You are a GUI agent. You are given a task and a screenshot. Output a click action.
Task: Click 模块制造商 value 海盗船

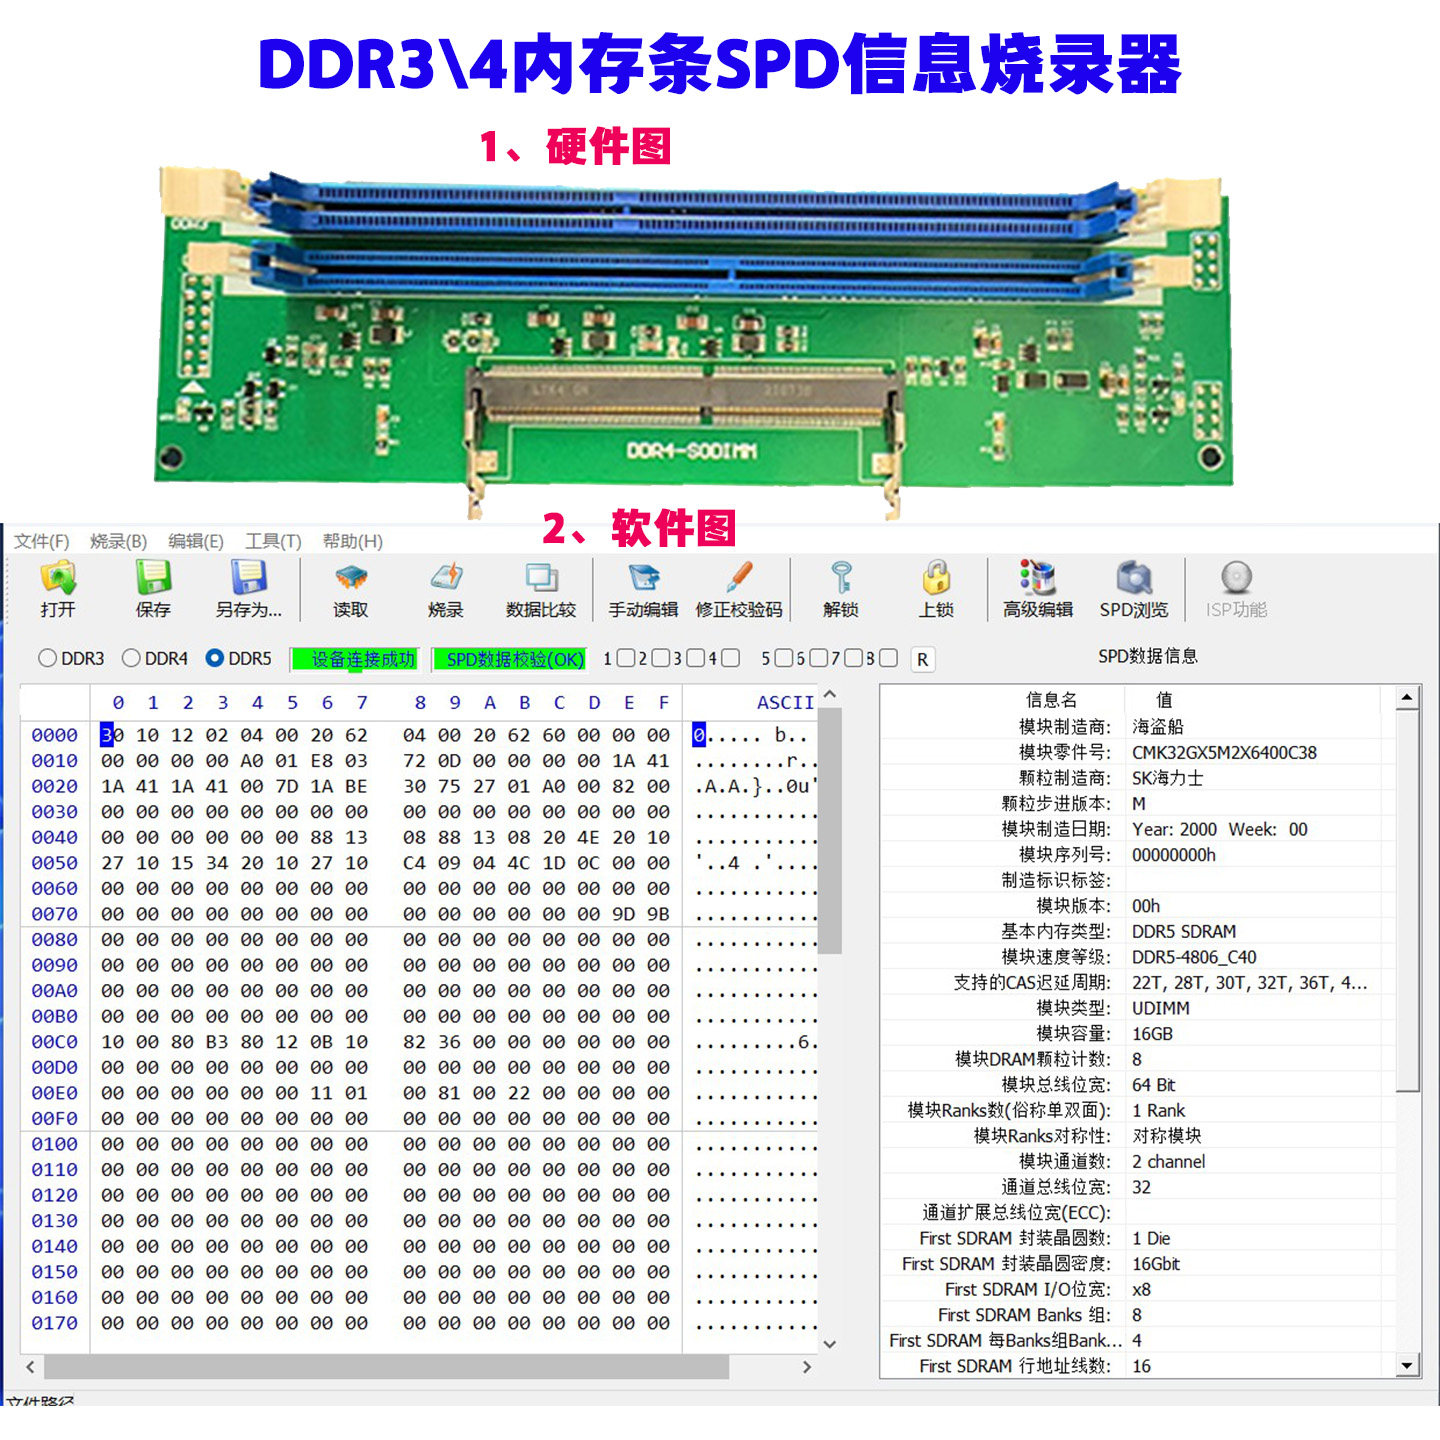(1158, 727)
